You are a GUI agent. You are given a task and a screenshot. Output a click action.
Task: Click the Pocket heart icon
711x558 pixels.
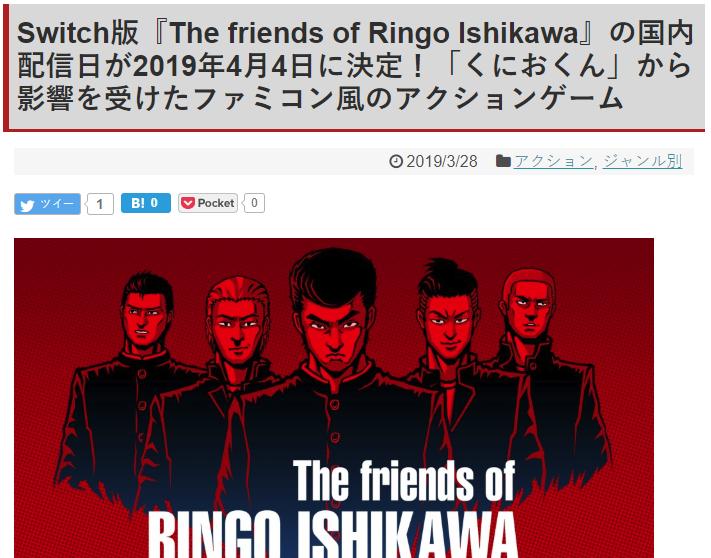click(x=187, y=203)
